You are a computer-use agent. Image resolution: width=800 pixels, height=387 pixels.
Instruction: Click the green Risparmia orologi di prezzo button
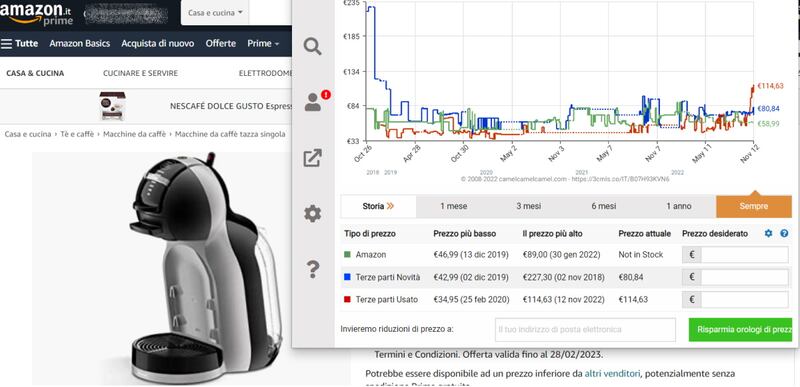tap(740, 329)
